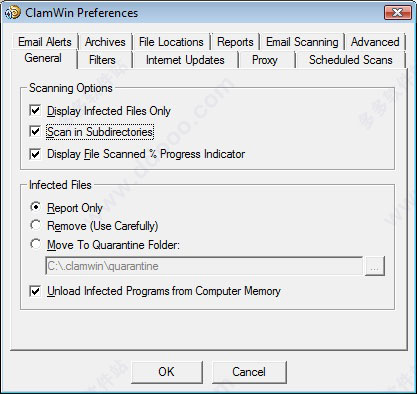
Task: Uncheck Unload Infected Programs from Computer Memory
Action: tap(35, 291)
